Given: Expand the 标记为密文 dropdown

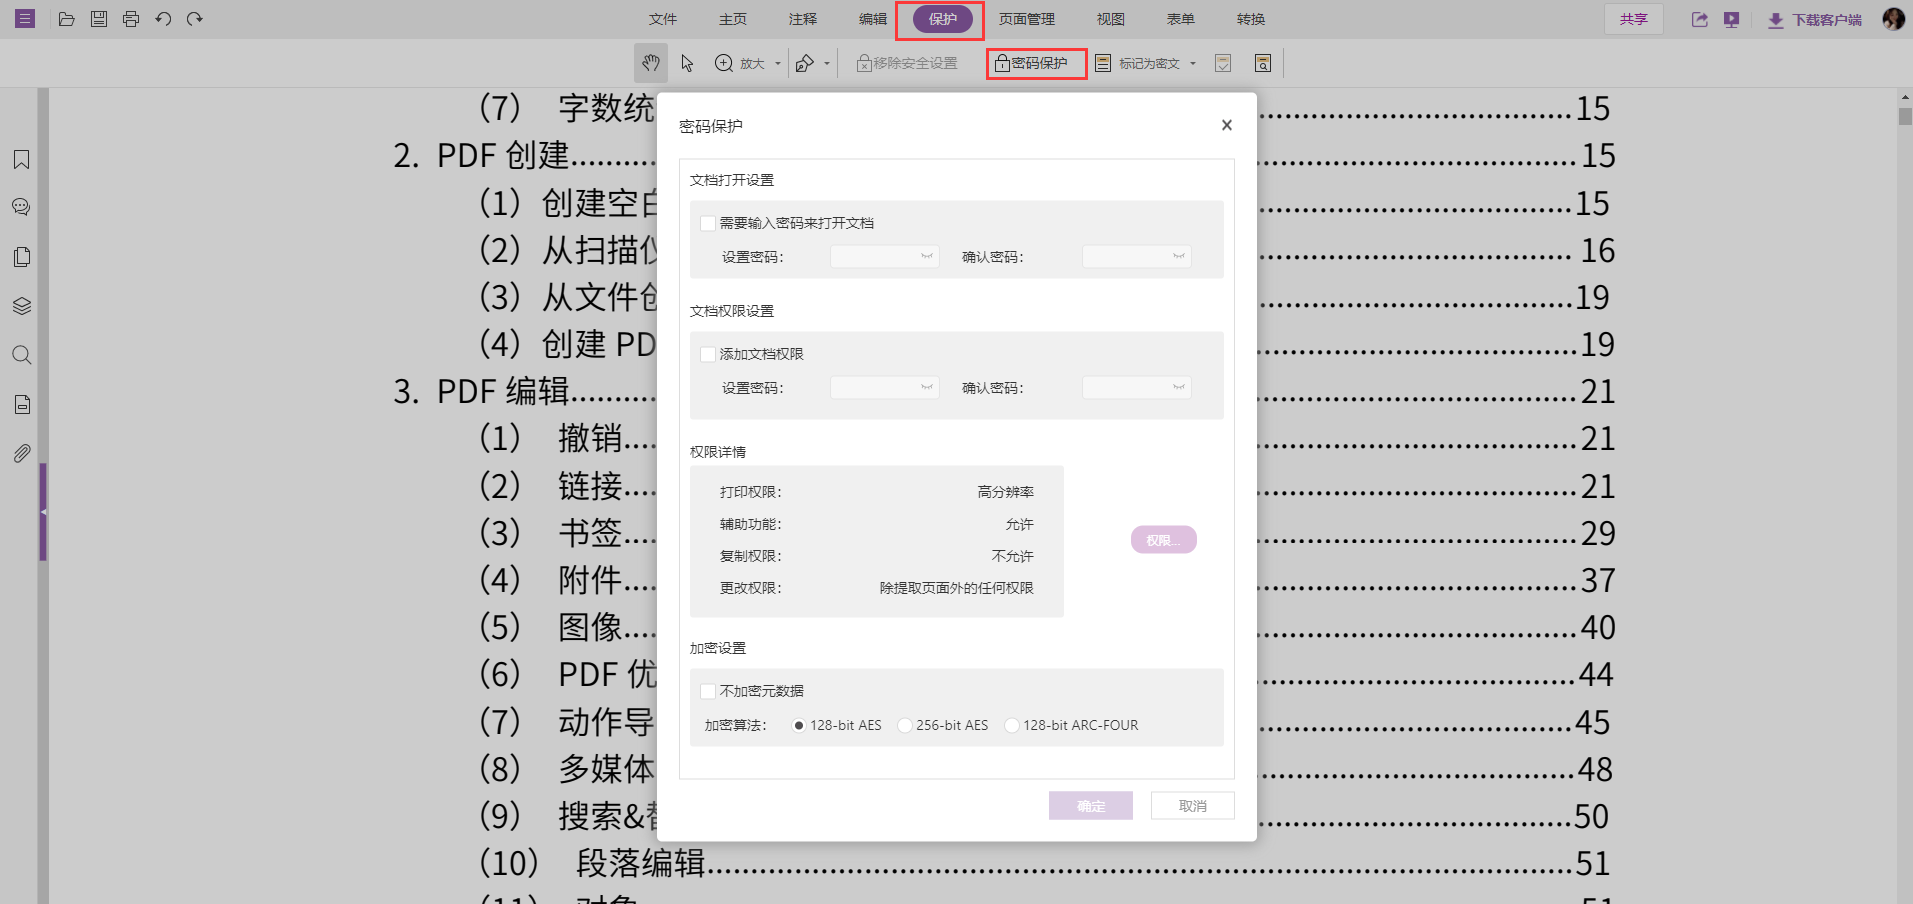Looking at the screenshot, I should coord(1194,62).
